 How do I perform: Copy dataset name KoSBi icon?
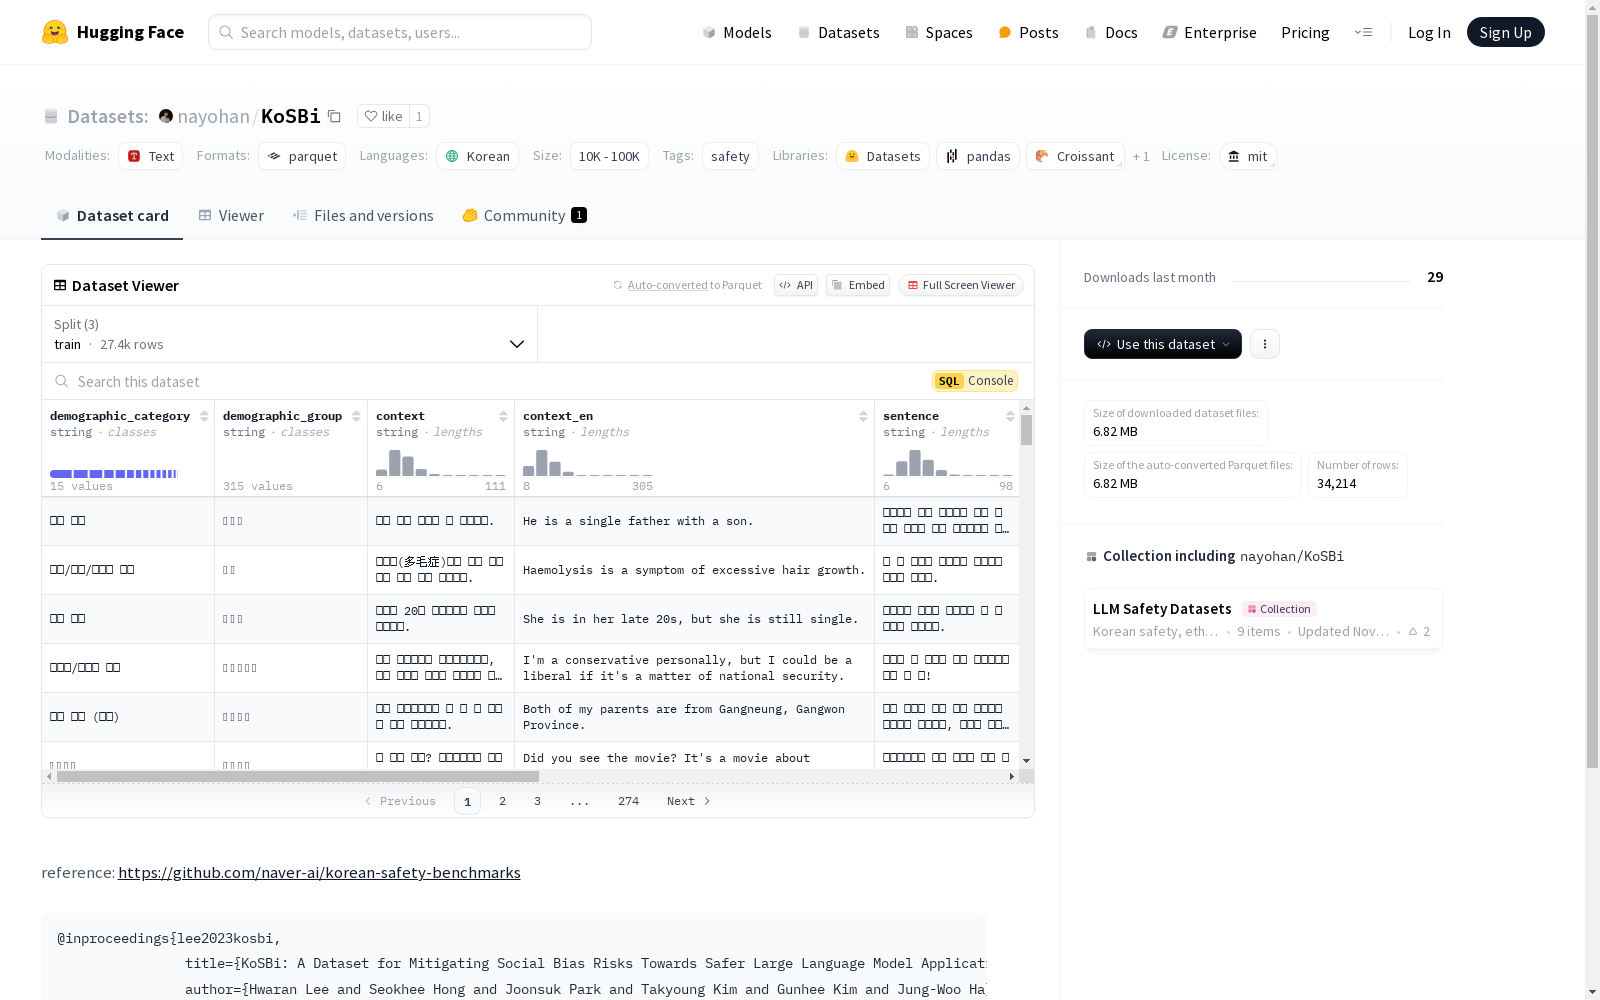[335, 116]
